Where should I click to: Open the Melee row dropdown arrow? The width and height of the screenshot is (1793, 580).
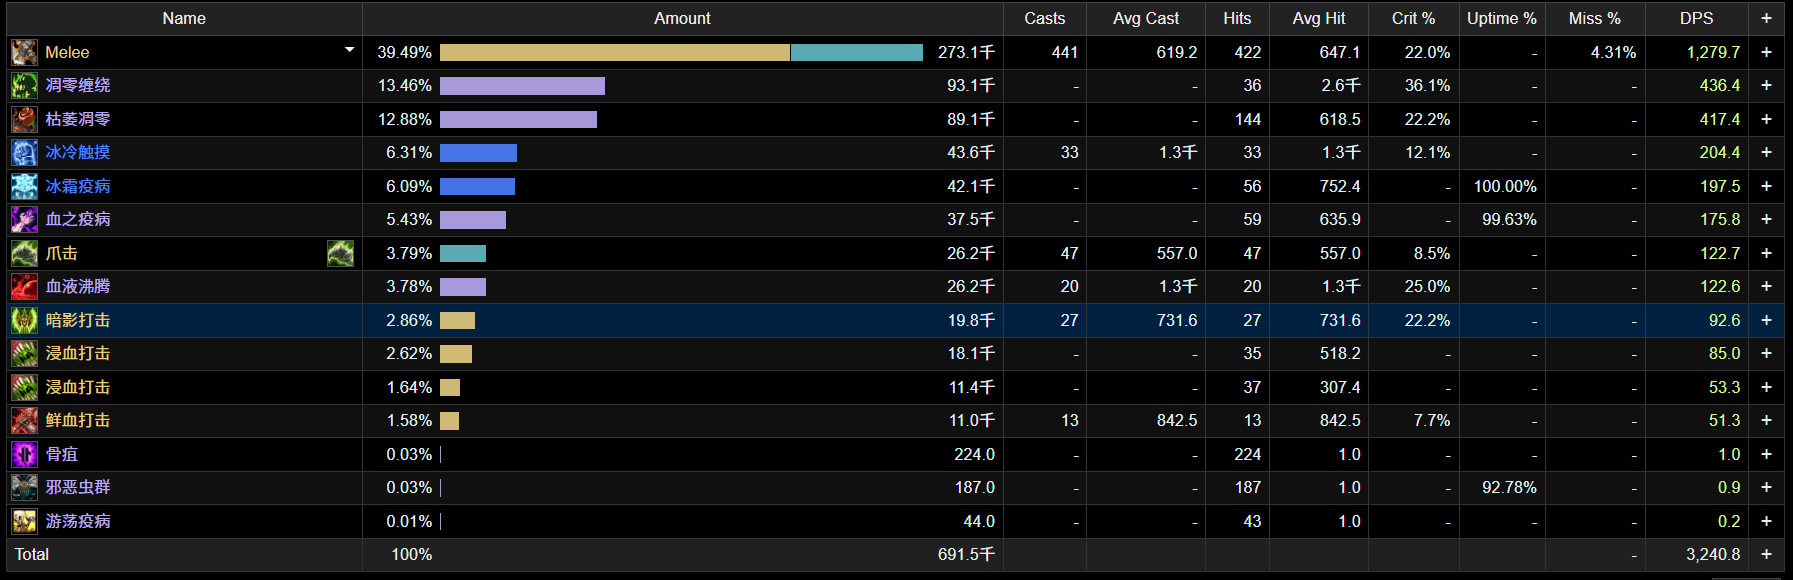point(349,50)
